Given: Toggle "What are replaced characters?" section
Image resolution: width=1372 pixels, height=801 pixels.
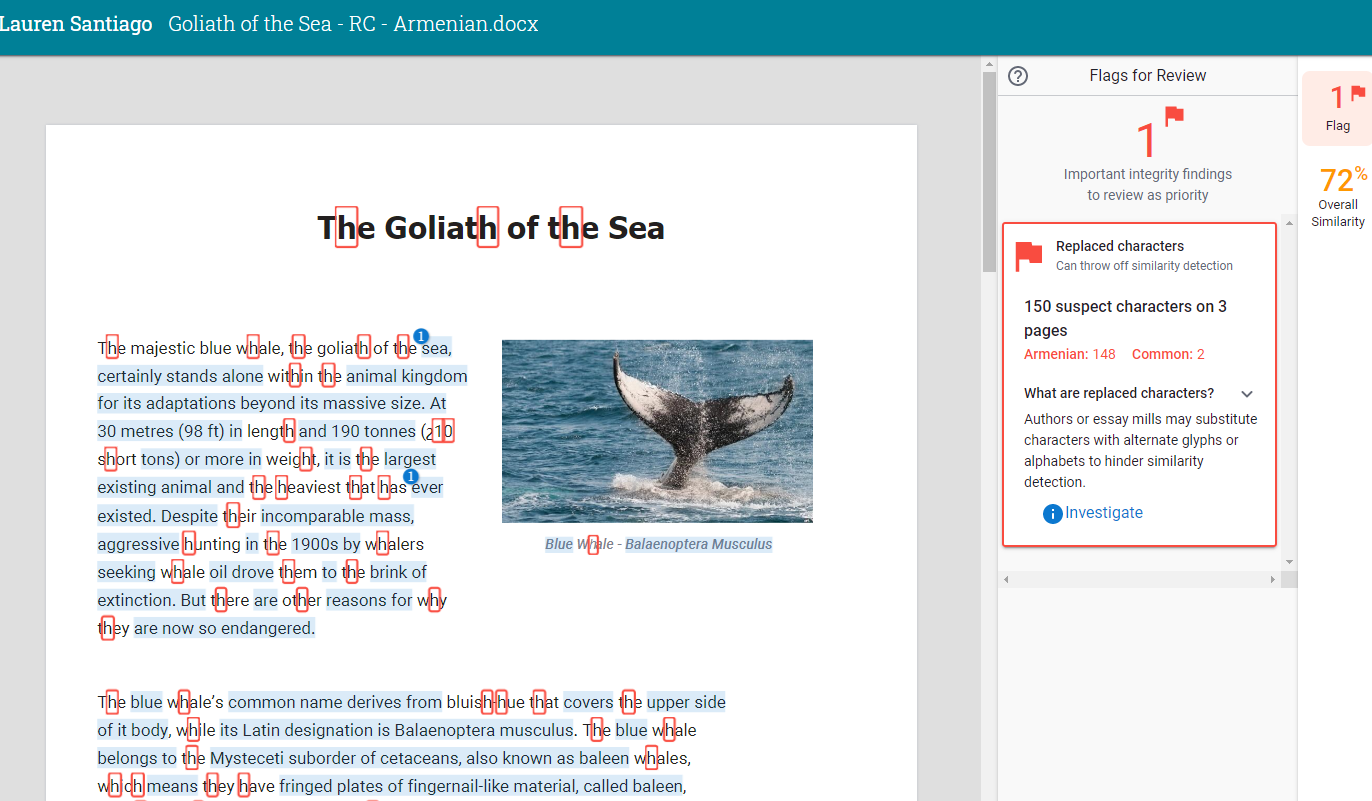Looking at the screenshot, I should pyautogui.click(x=1119, y=393).
